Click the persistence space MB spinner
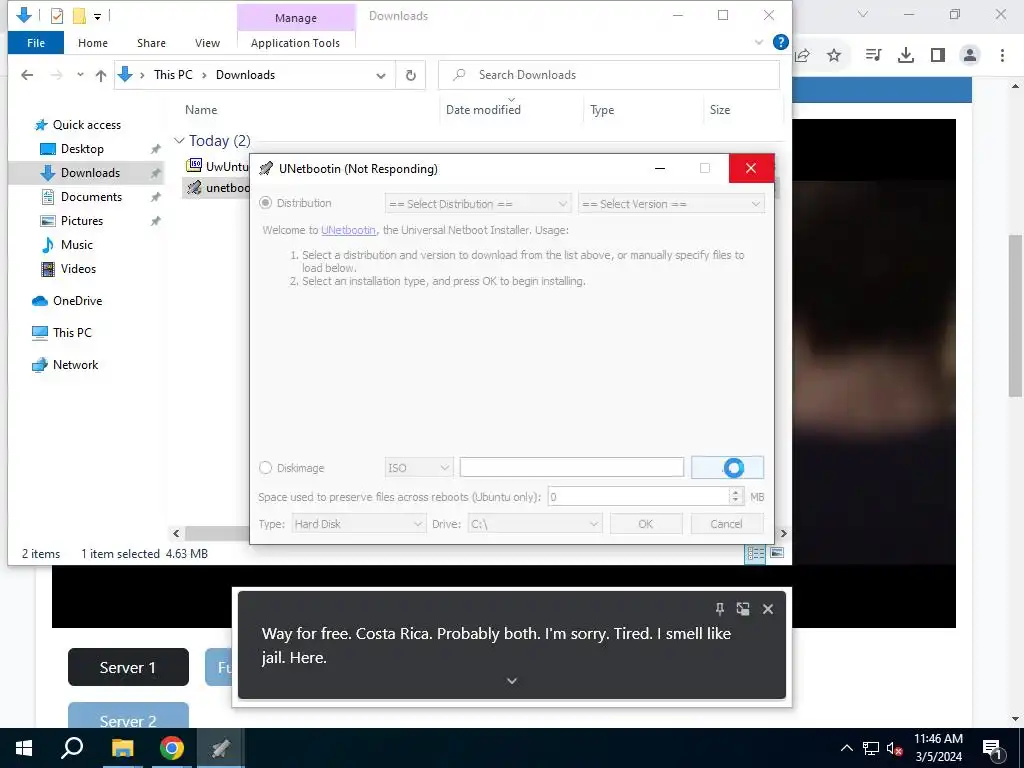 point(735,497)
